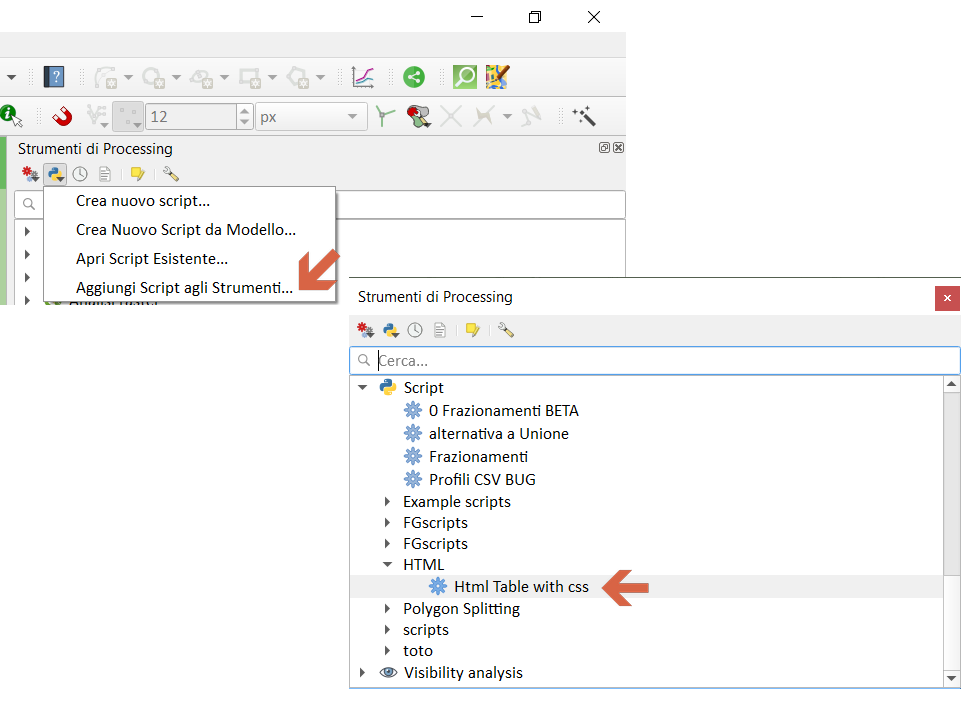This screenshot has height=701, width=964.
Task: Expand the Visibility analysis provider
Action: click(363, 673)
